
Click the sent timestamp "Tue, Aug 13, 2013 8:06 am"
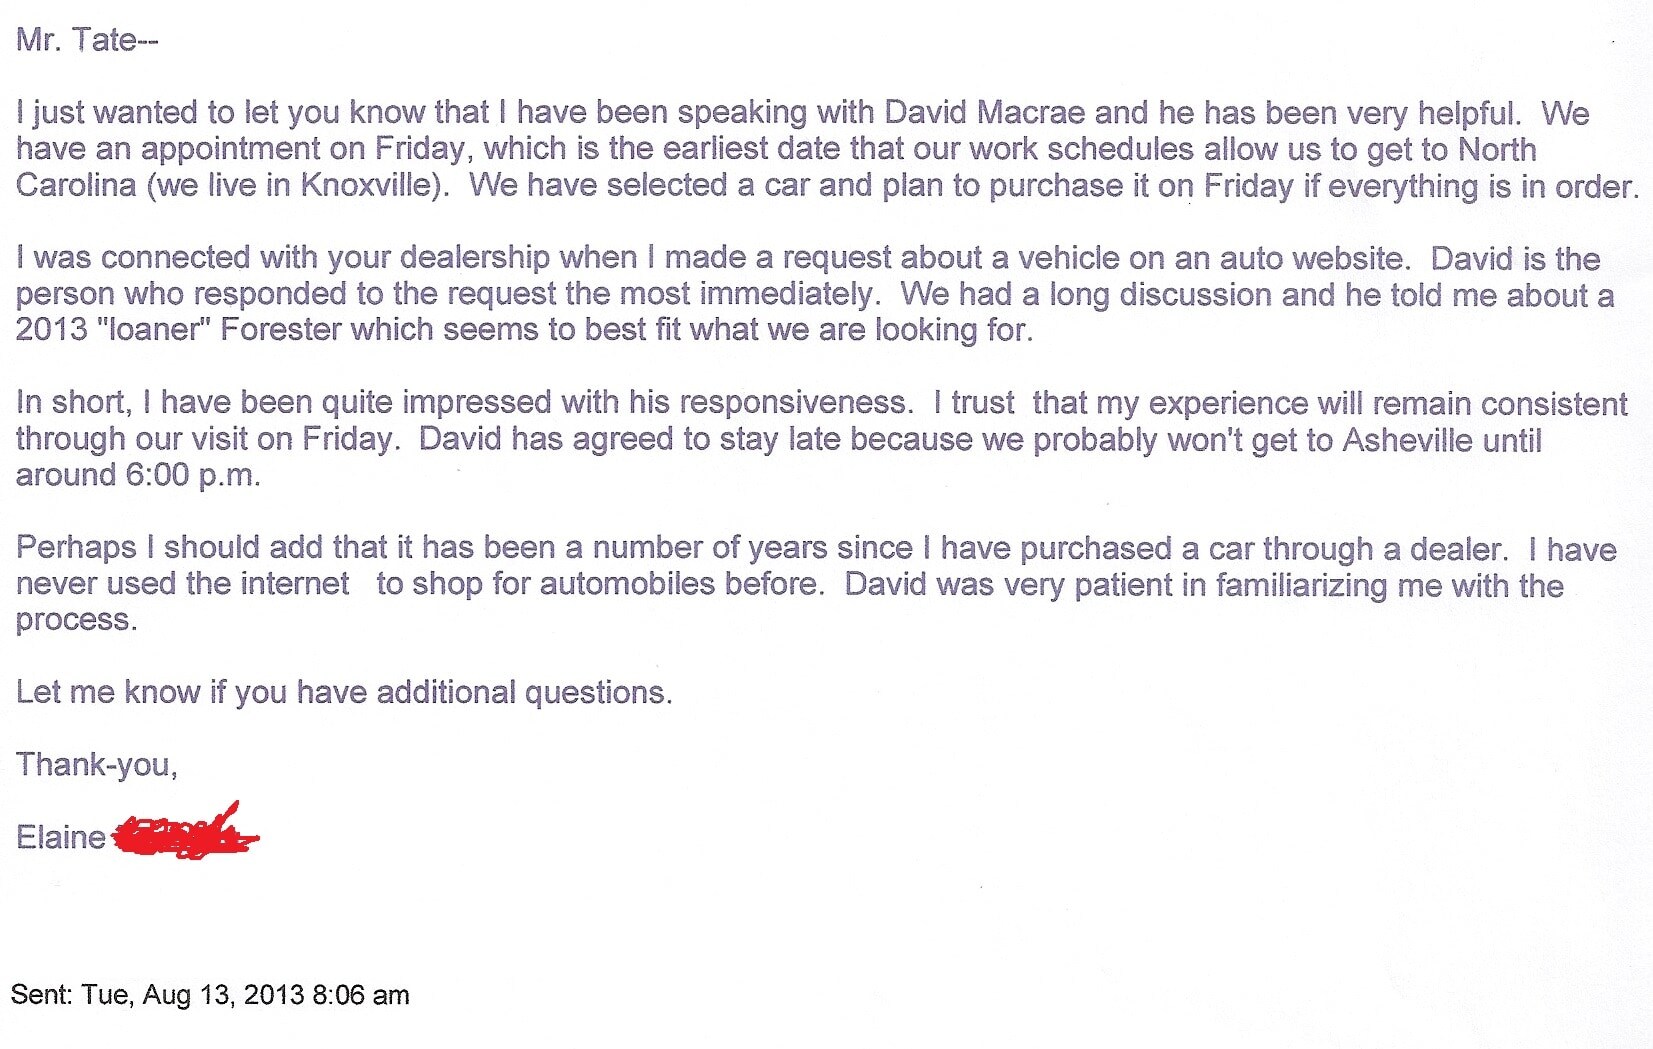click(245, 995)
